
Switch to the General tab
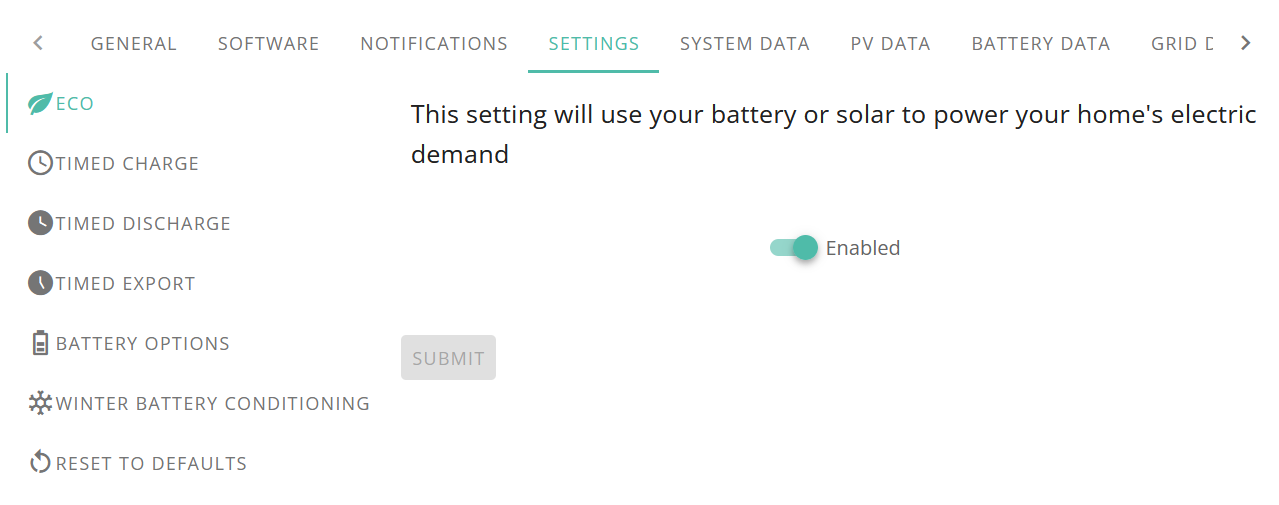pos(134,44)
